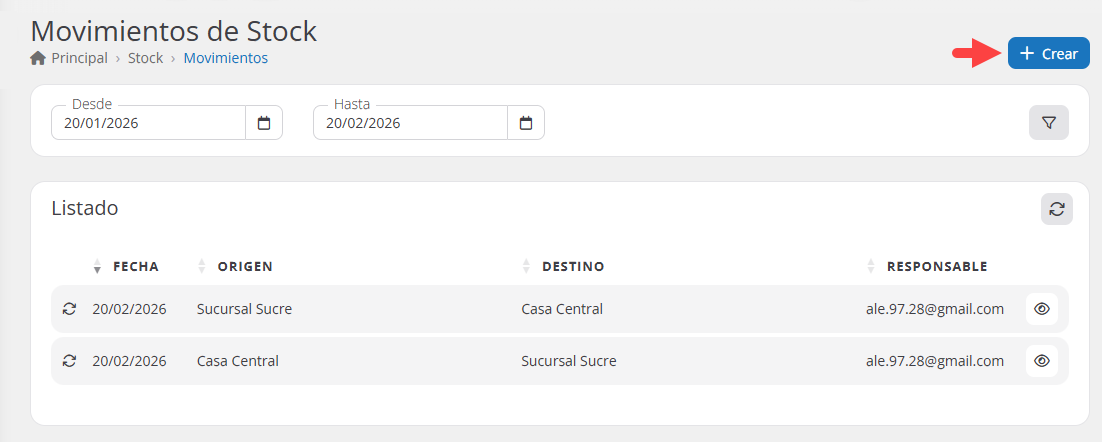Image resolution: width=1102 pixels, height=442 pixels.
Task: Sort the list by Fecha column
Action: [135, 266]
